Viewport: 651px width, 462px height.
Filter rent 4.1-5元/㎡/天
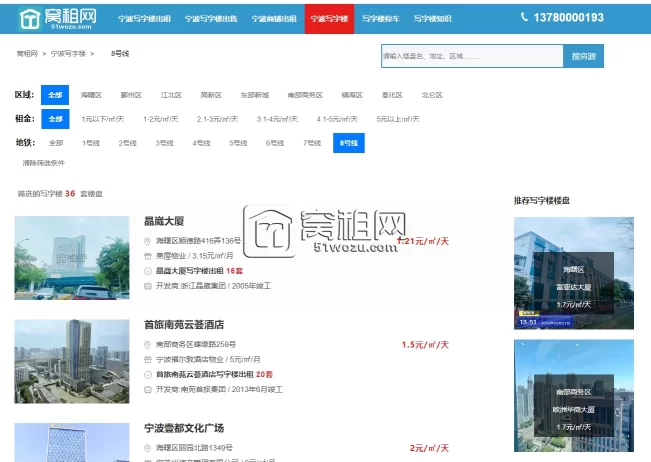pos(337,119)
